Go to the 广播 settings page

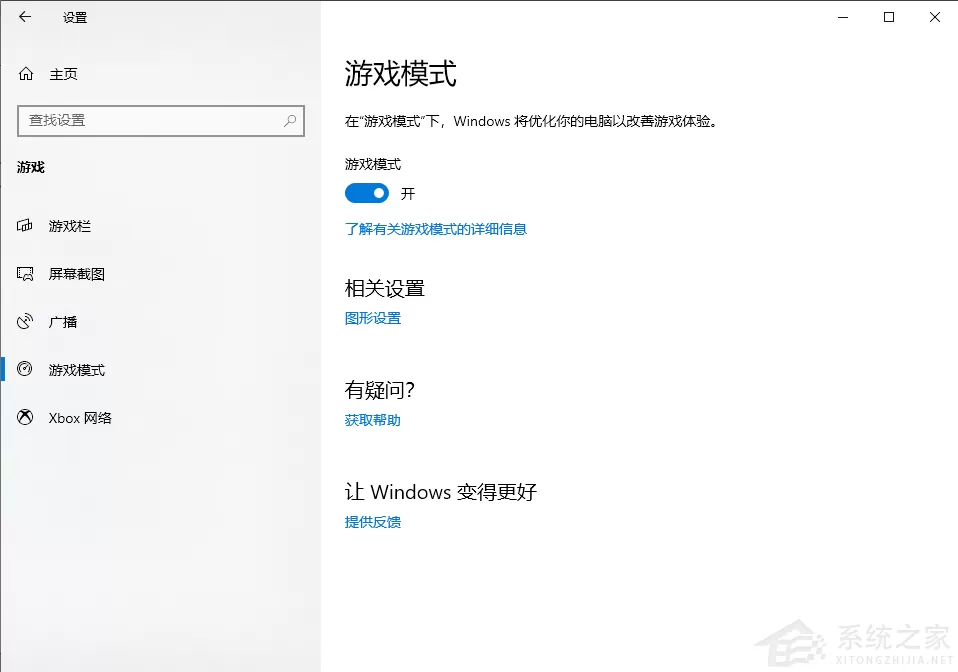click(62, 322)
